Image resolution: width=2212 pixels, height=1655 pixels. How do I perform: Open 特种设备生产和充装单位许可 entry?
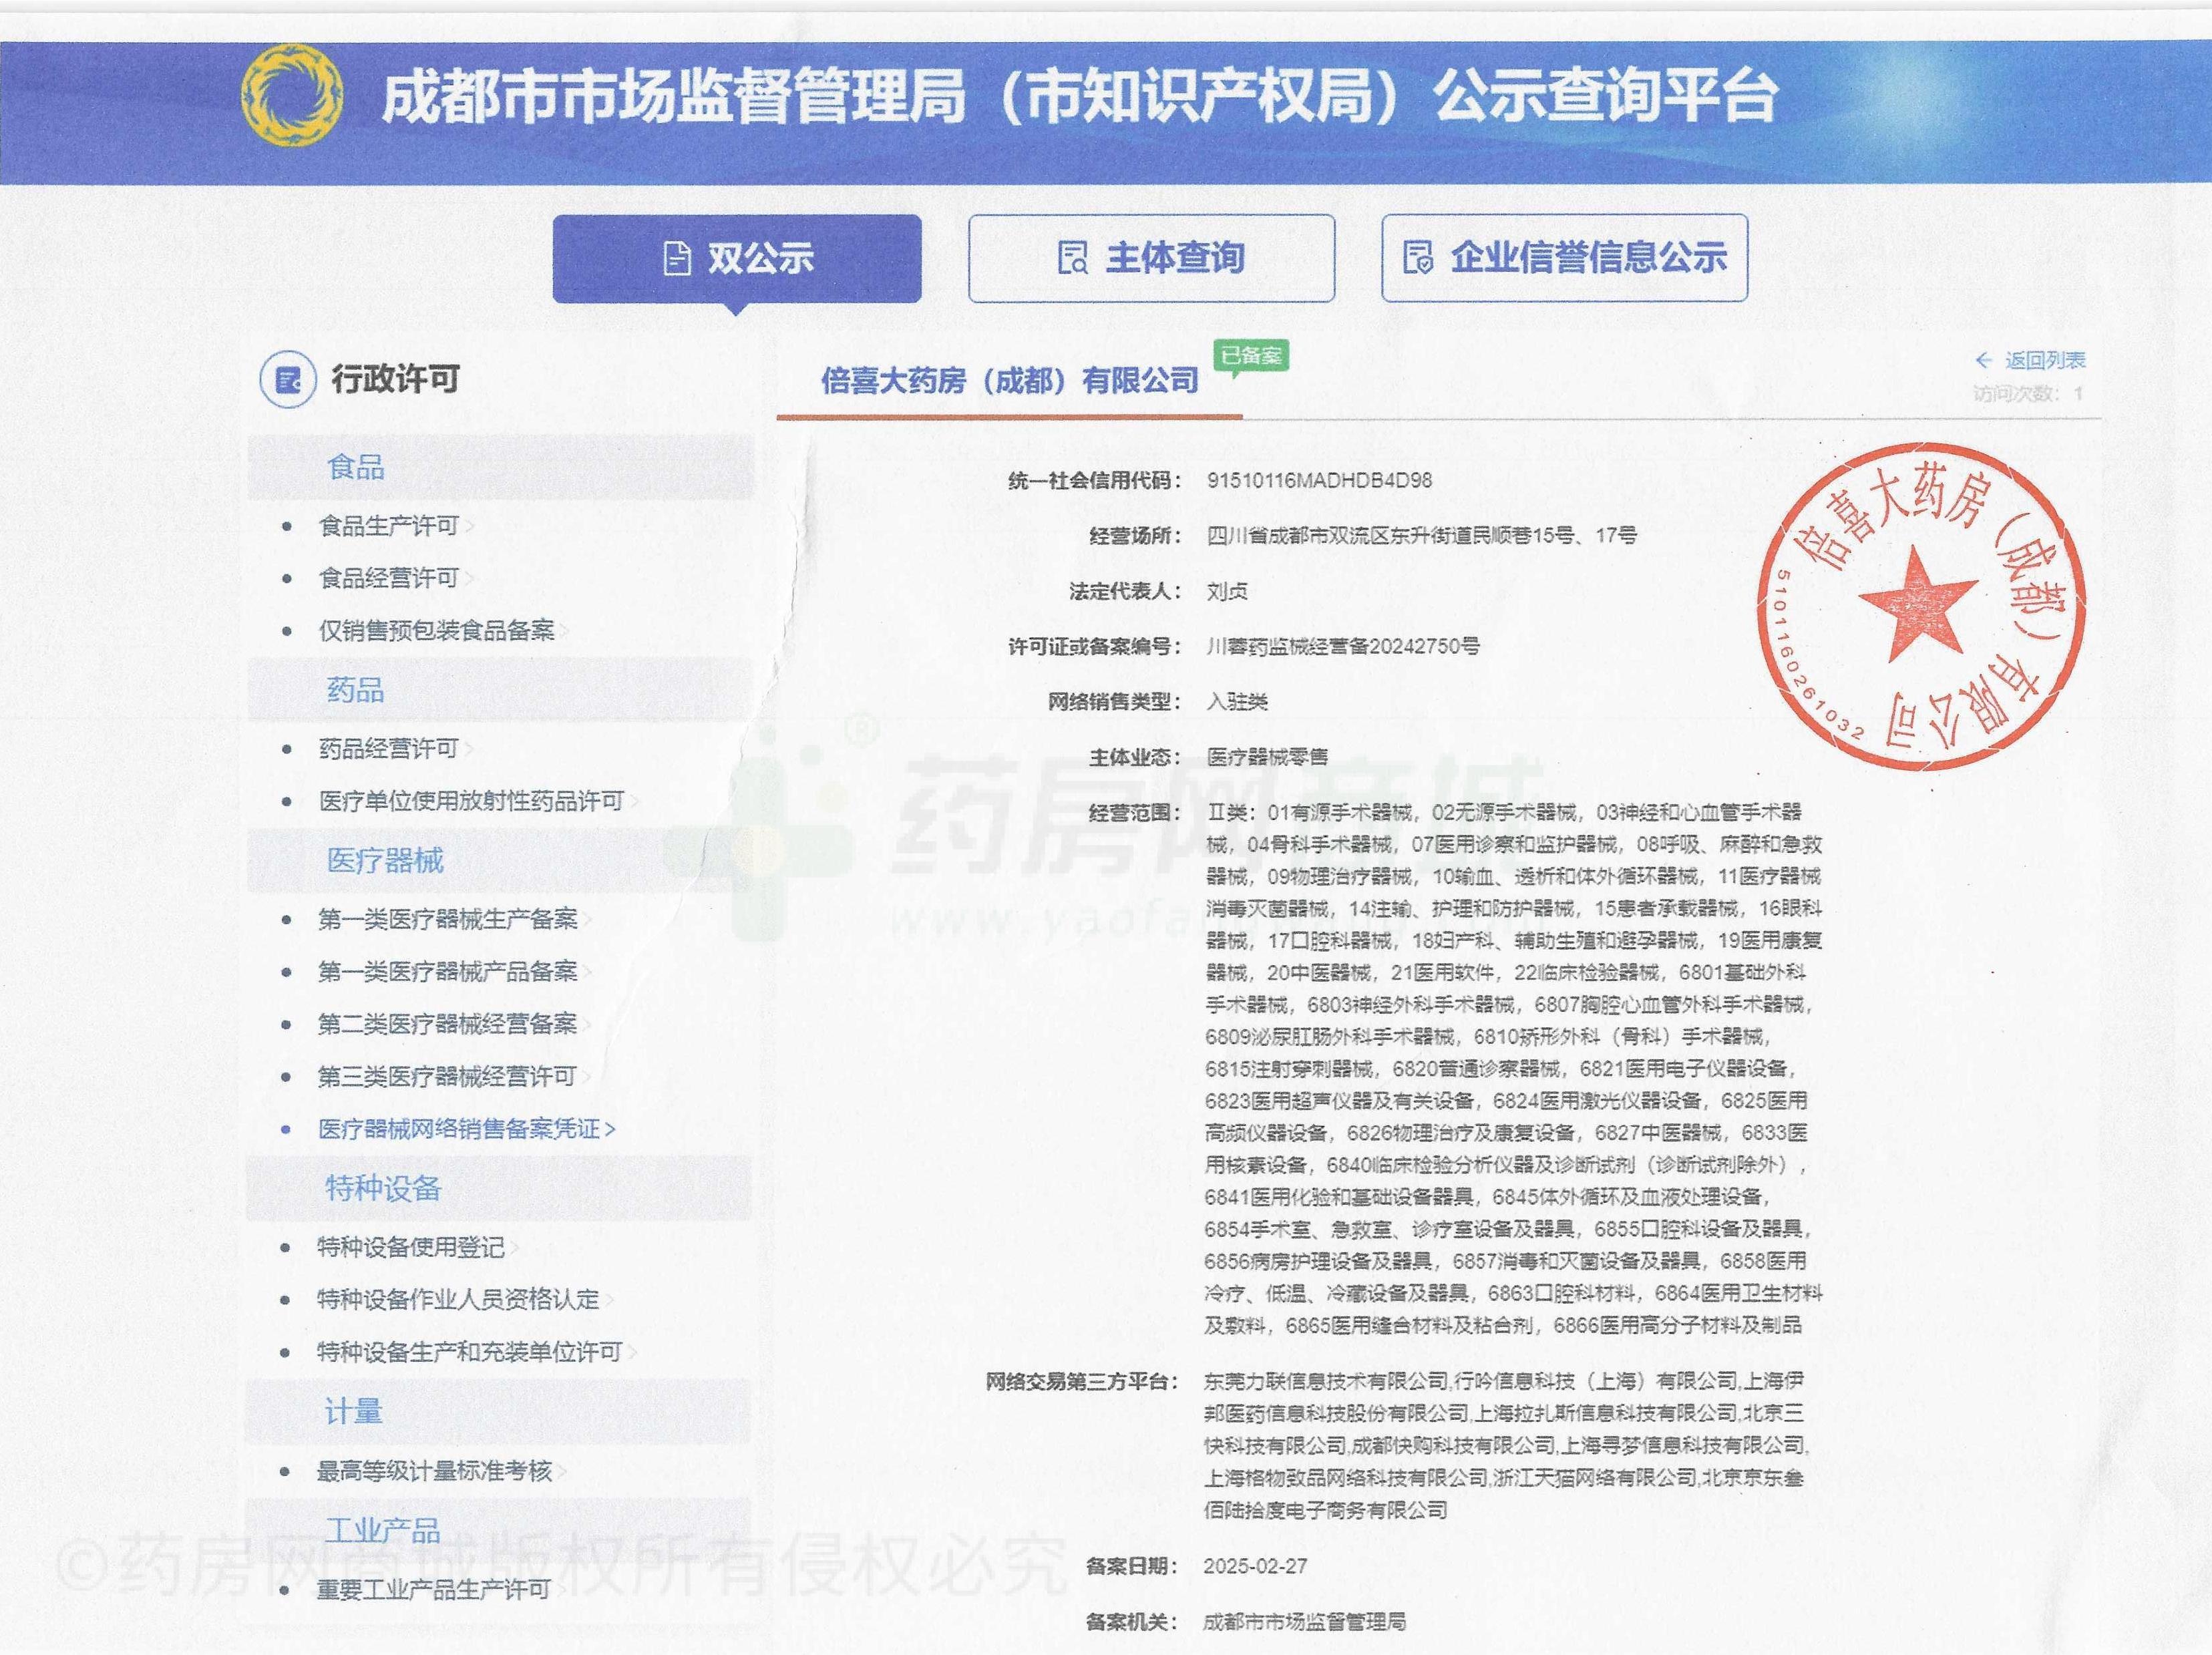tap(469, 1352)
